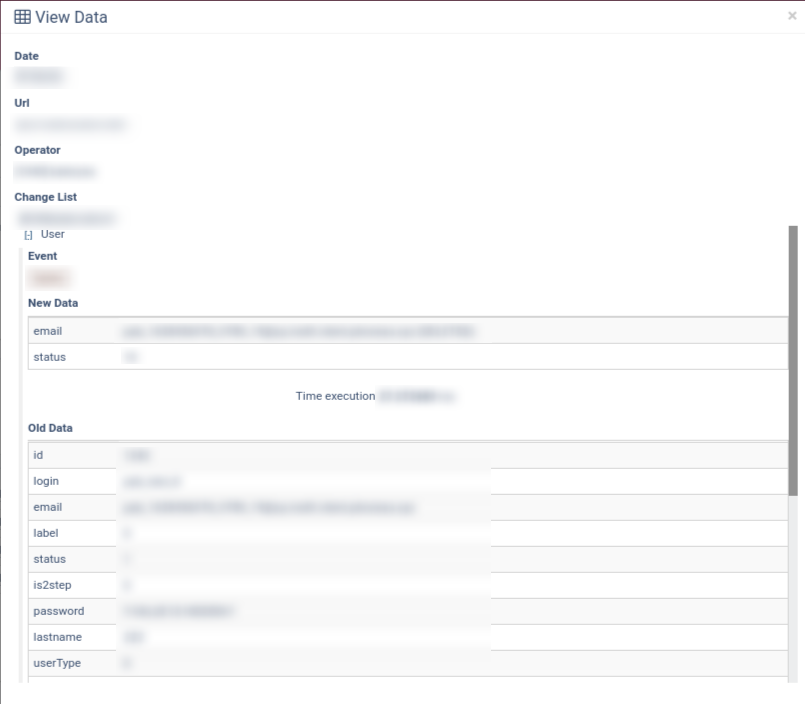Click the blurred value under Url
Screen dimensions: 805x704
(71, 125)
